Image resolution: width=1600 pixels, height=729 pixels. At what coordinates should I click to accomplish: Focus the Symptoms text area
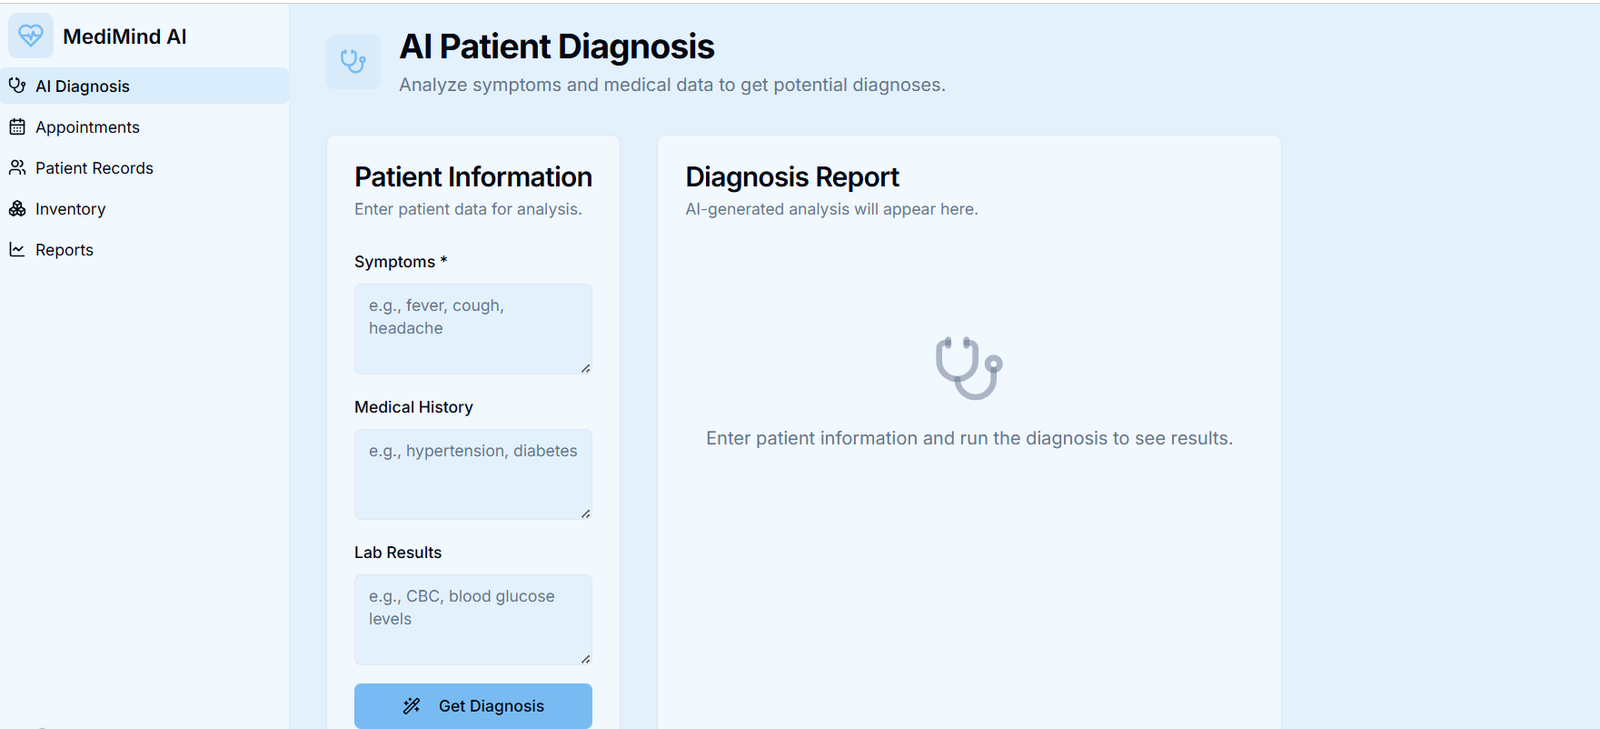pos(472,329)
